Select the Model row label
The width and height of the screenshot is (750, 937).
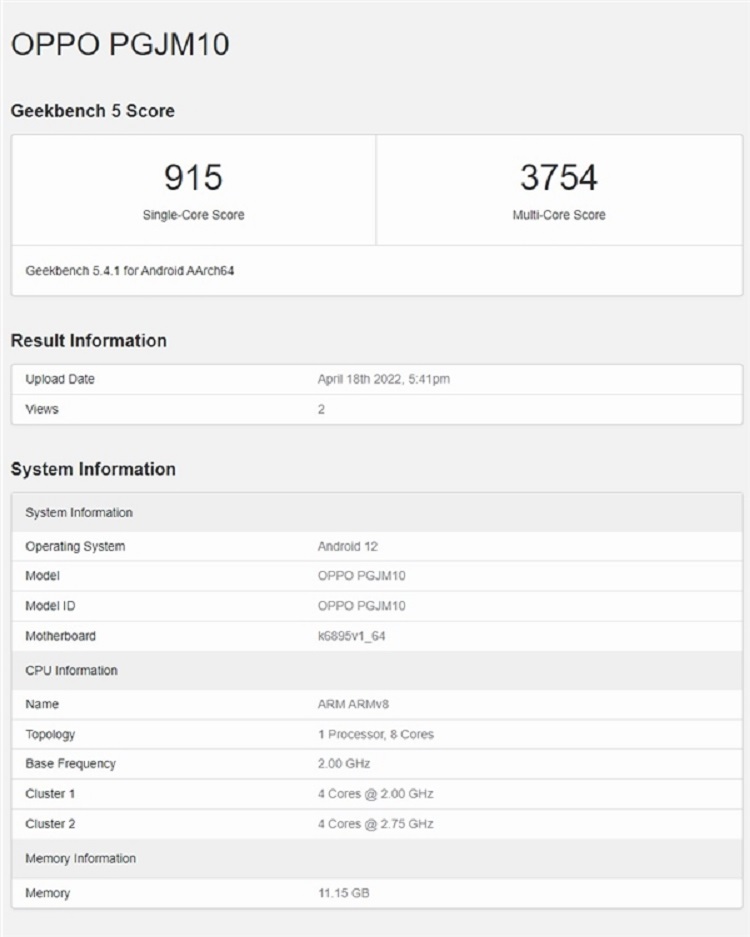[42, 575]
